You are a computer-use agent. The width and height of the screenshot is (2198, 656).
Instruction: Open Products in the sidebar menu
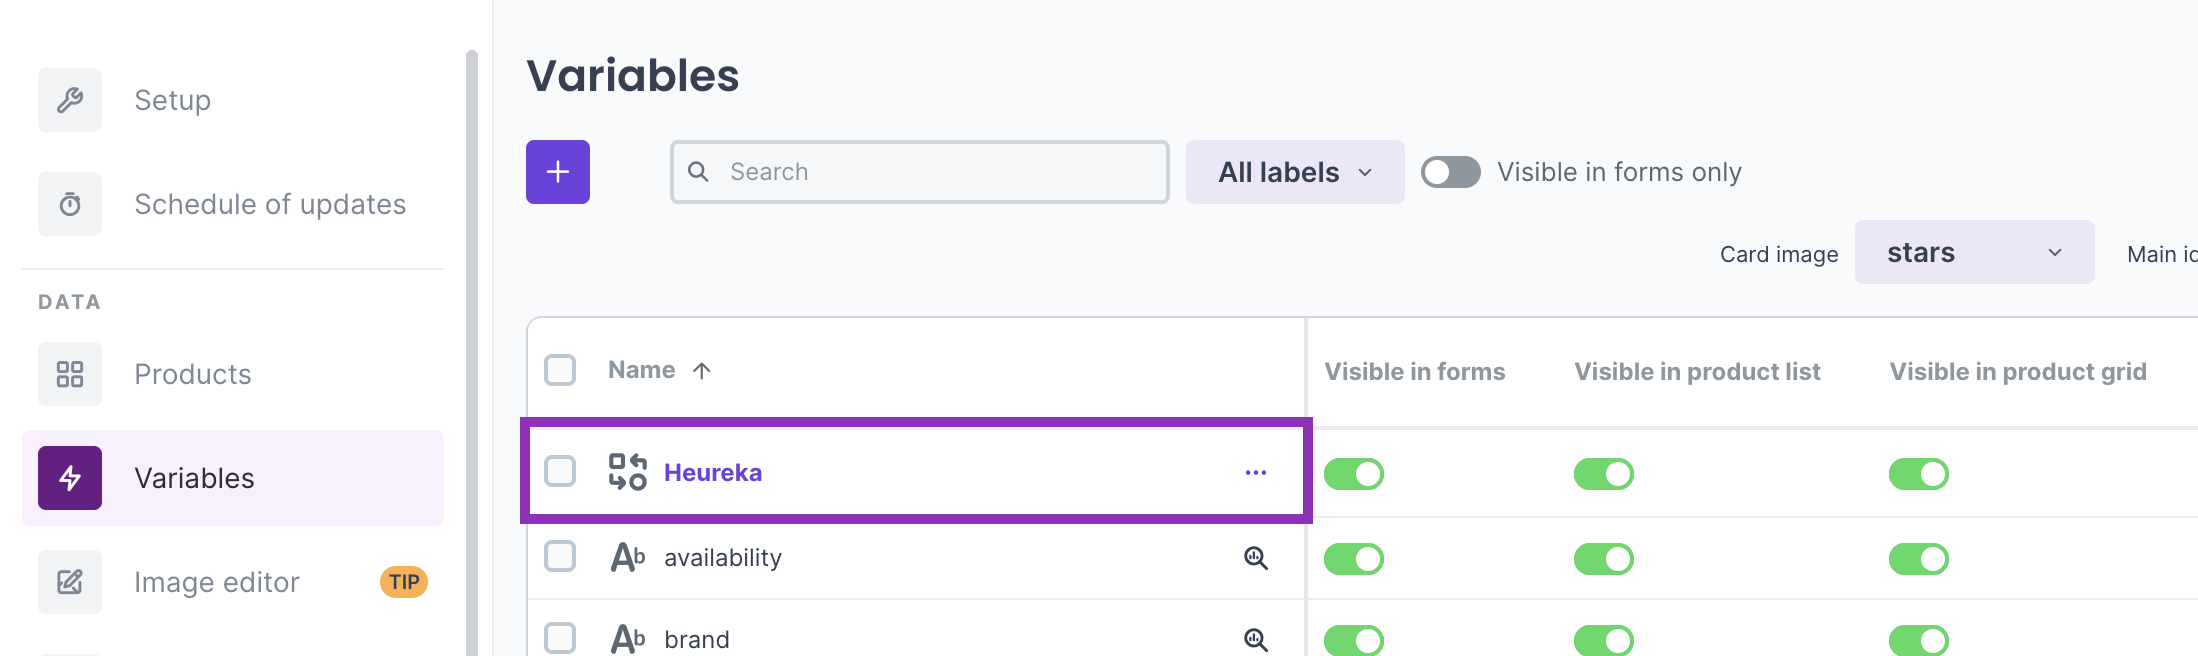coord(193,374)
